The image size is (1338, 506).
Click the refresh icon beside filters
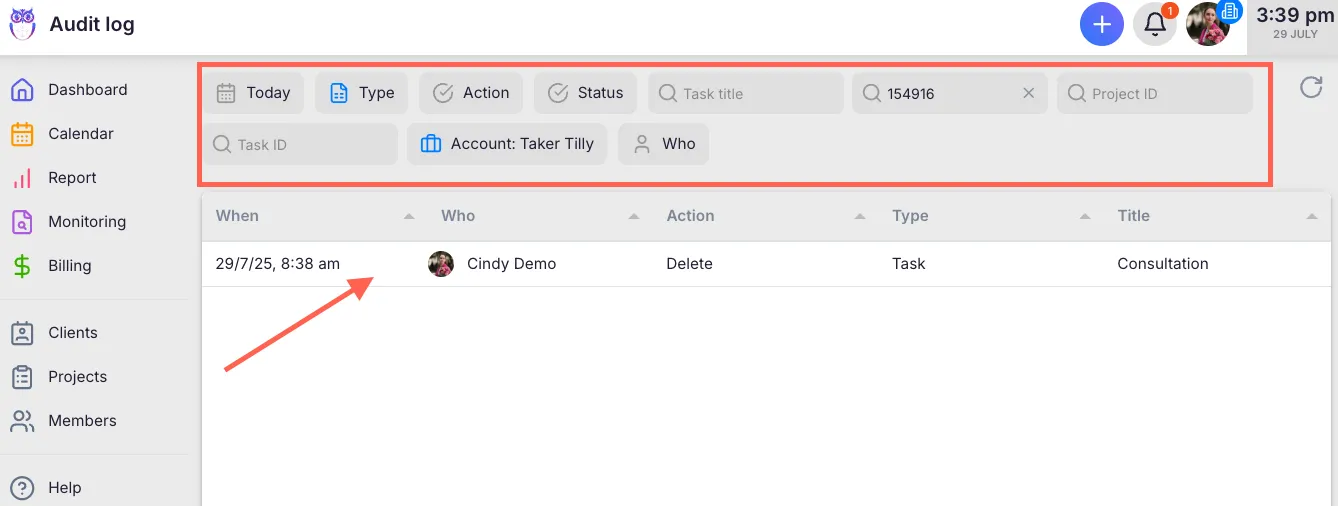point(1310,88)
